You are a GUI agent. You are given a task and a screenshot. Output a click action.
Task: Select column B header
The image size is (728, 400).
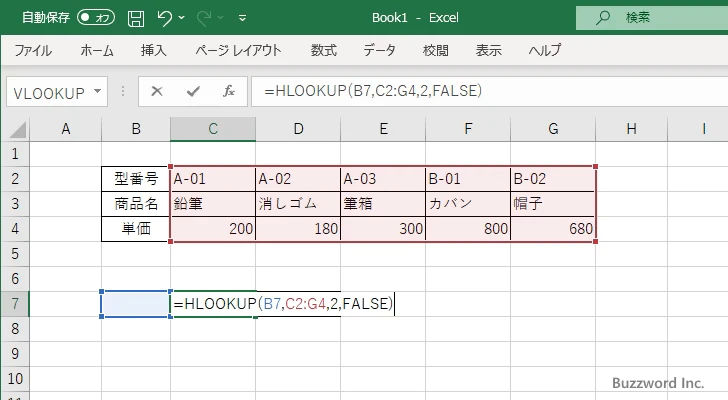tap(136, 129)
